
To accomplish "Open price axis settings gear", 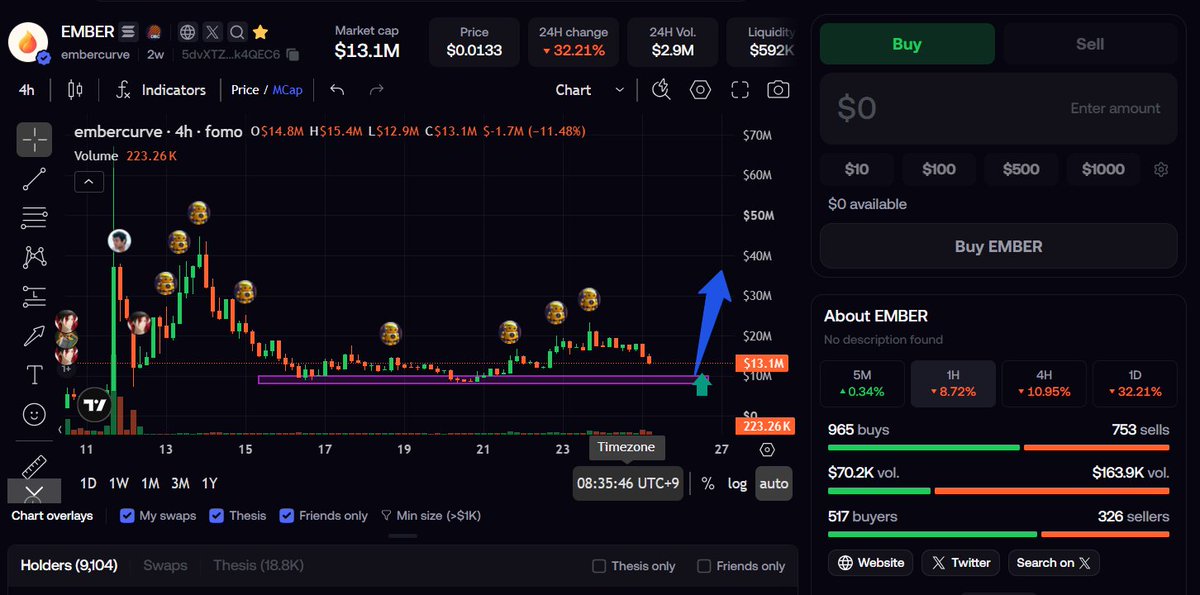I will [767, 450].
